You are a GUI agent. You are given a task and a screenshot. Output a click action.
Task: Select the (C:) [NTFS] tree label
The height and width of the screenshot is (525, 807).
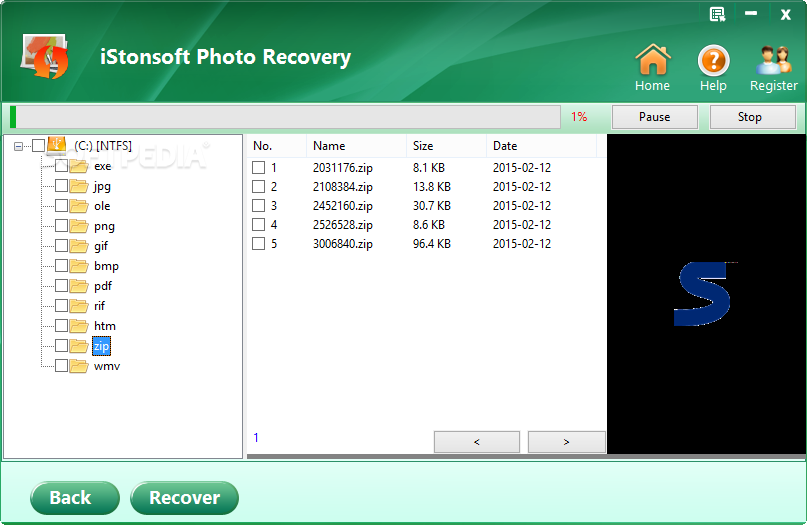click(103, 146)
